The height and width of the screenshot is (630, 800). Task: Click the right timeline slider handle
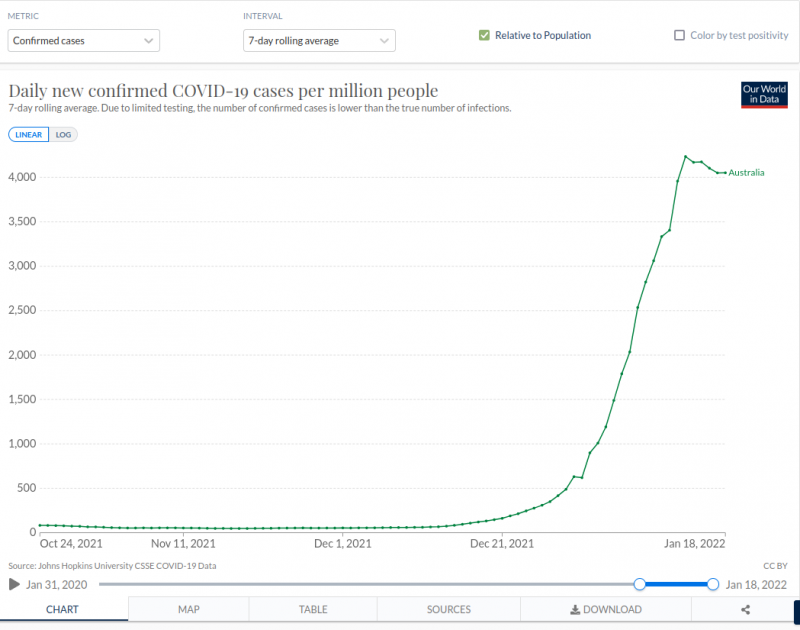tap(713, 584)
